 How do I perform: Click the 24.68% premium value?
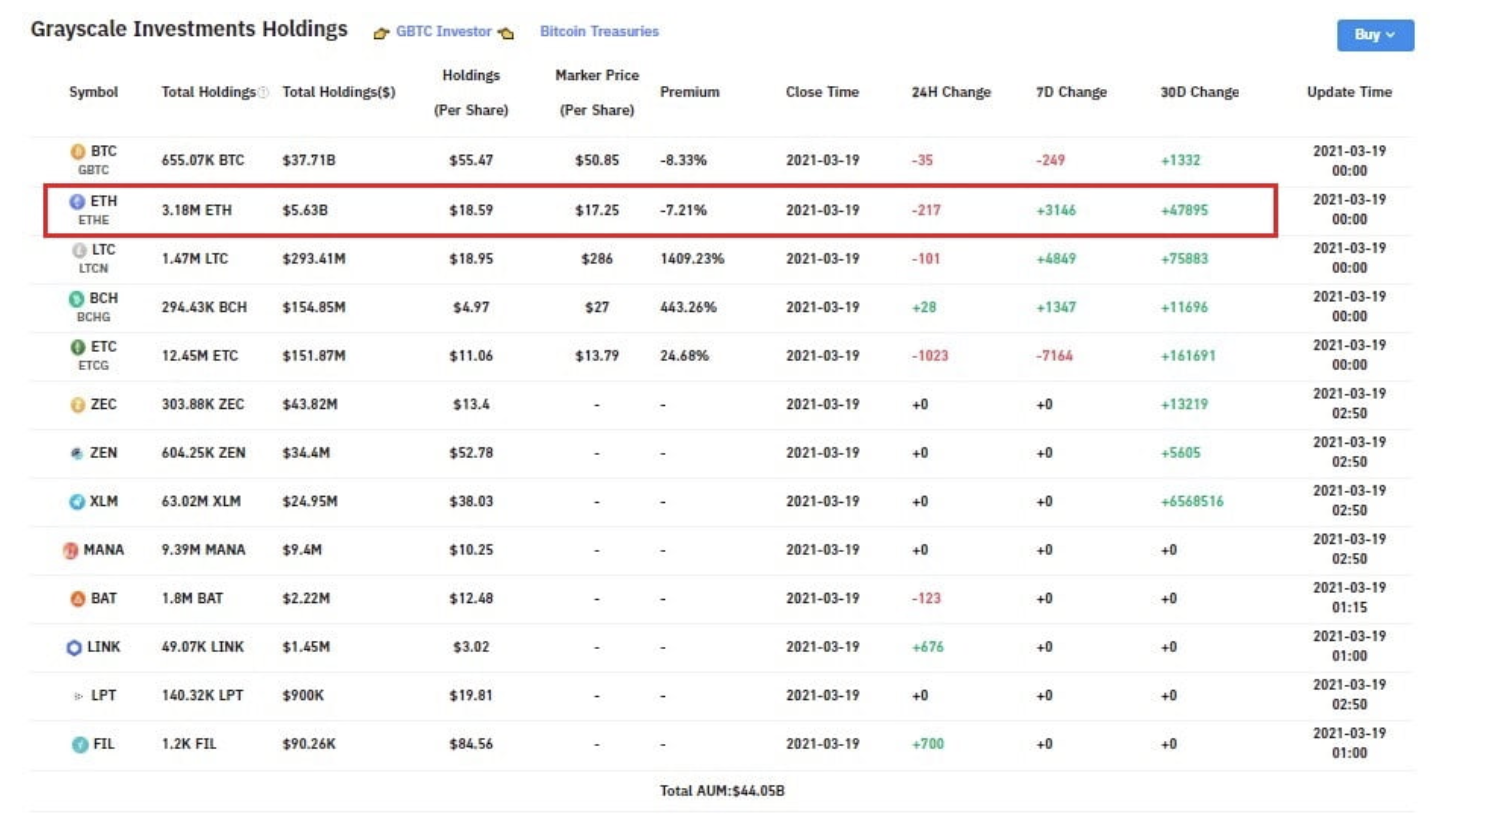click(684, 356)
